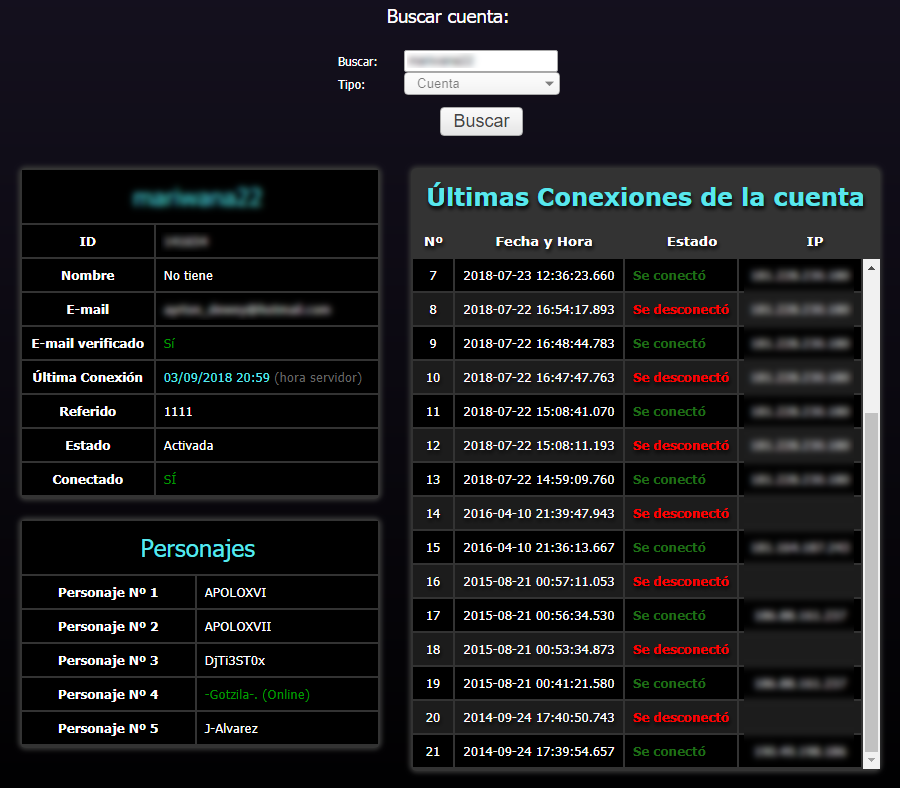
Task: Click 'Se desconectó' status in row 14
Action: coord(681,514)
